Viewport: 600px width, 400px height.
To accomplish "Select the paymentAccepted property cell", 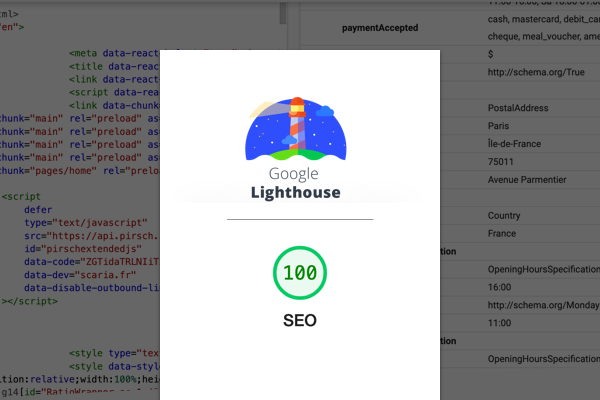I will (380, 28).
